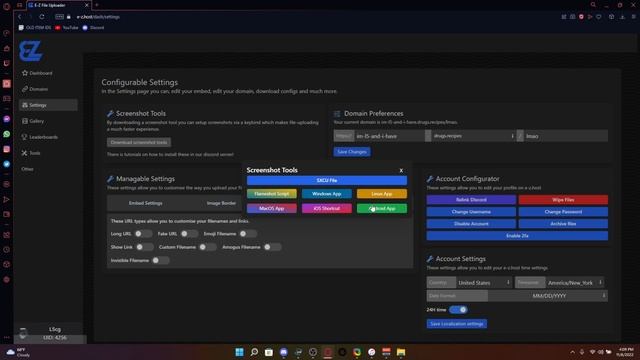Click the browser search icon top right

pyautogui.click(x=593, y=5)
